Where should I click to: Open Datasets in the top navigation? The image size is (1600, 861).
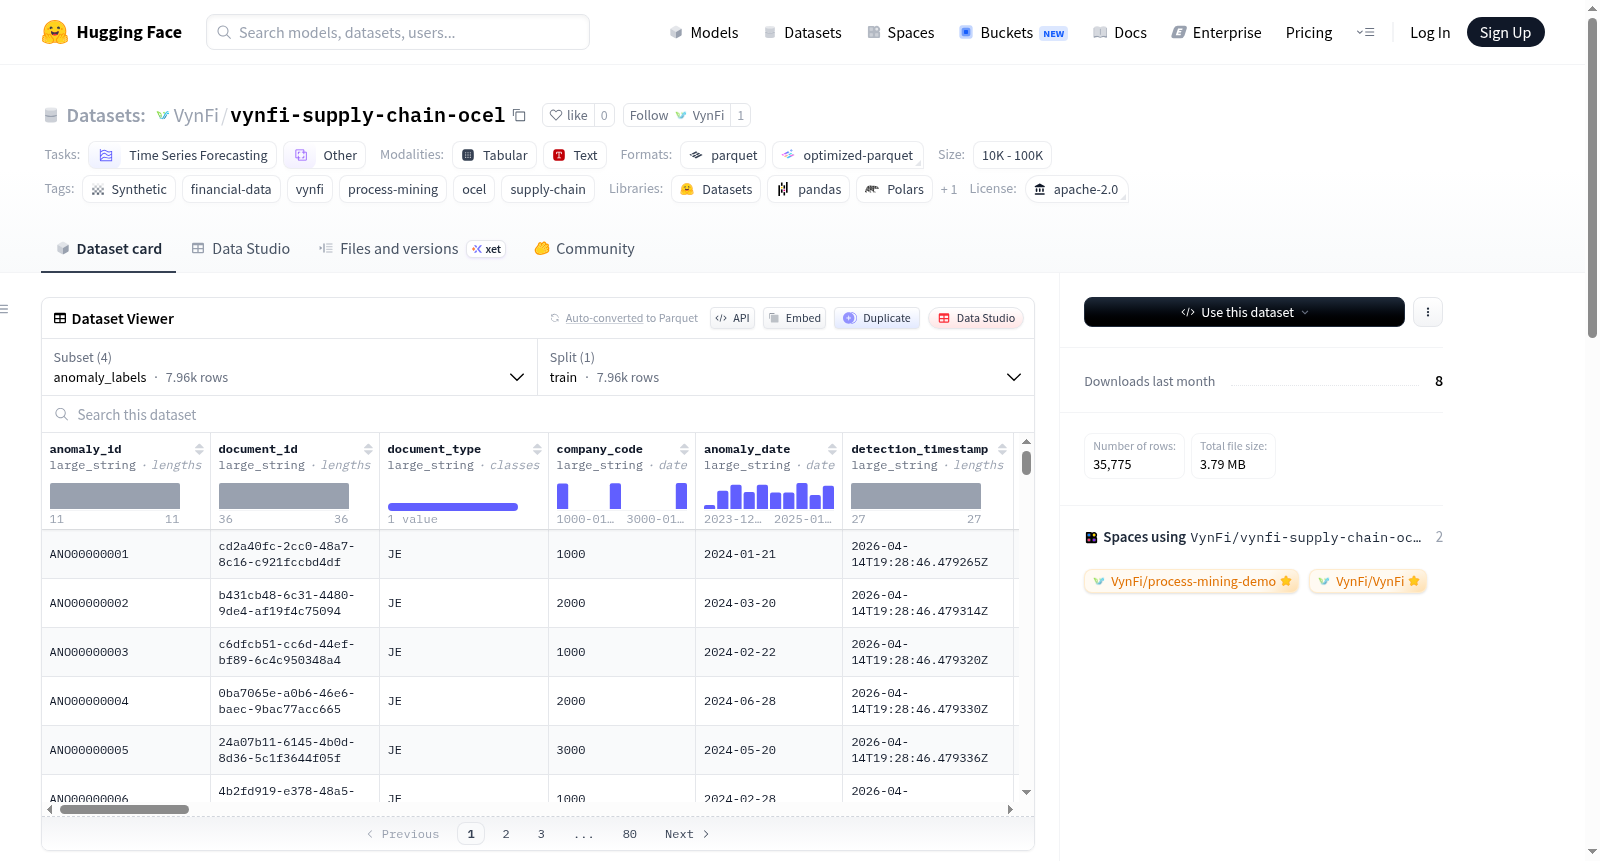803,32
